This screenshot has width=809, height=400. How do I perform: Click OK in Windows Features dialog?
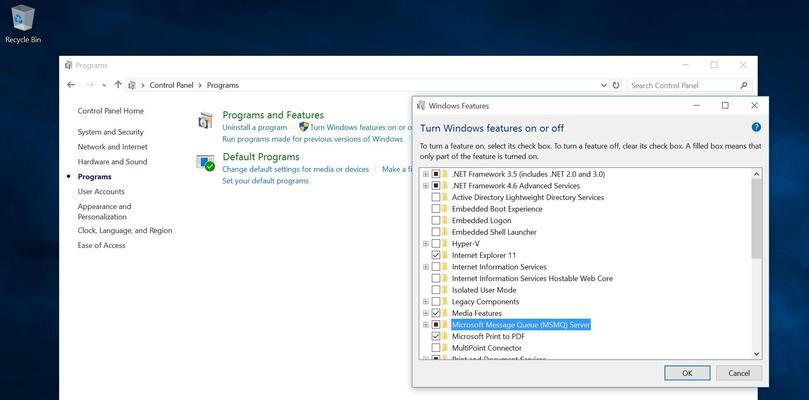click(x=687, y=373)
